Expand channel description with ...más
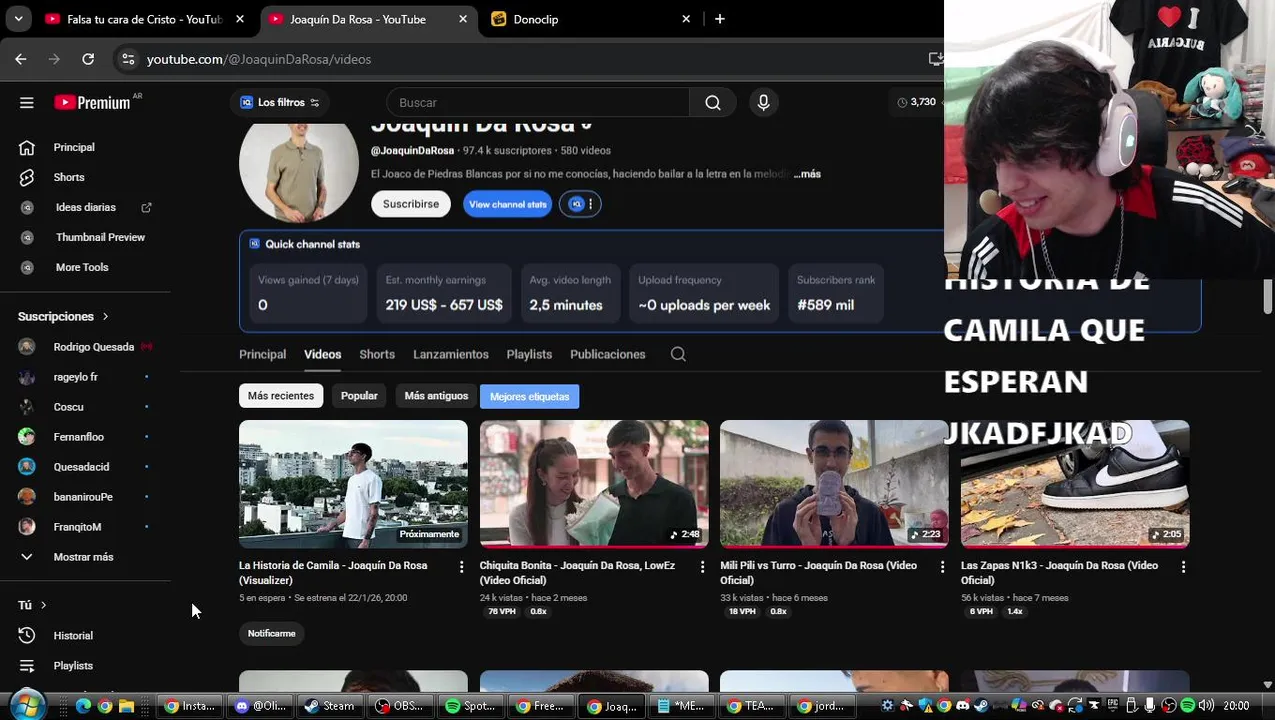1275x720 pixels. click(807, 174)
